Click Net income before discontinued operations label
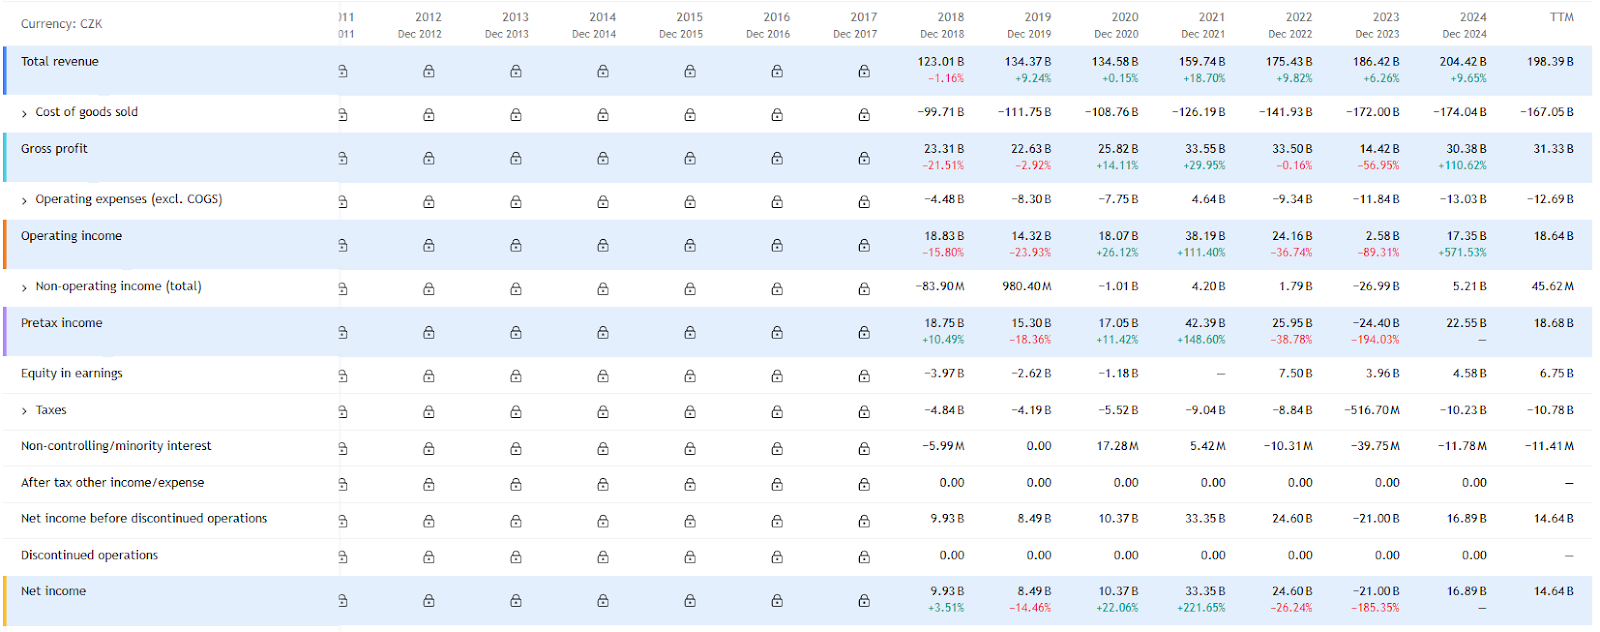This screenshot has height=632, width=1600. (144, 518)
